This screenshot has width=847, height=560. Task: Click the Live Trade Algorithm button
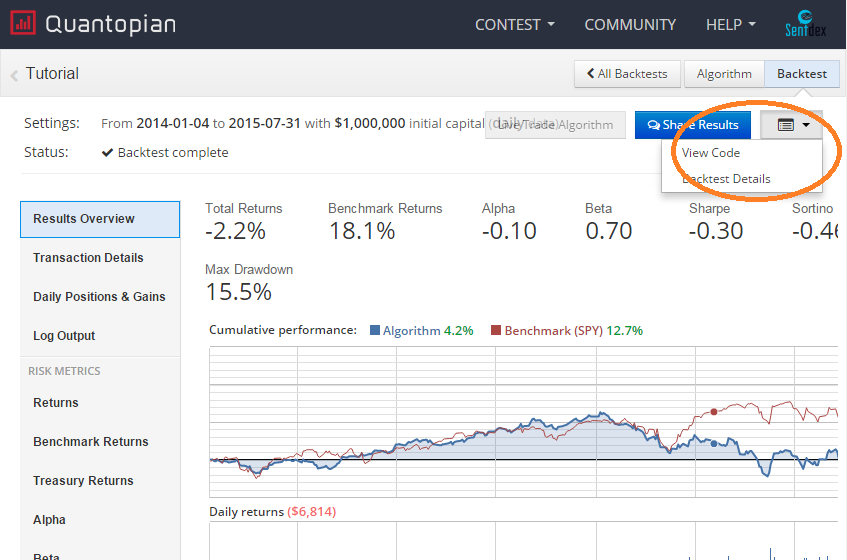pyautogui.click(x=555, y=125)
